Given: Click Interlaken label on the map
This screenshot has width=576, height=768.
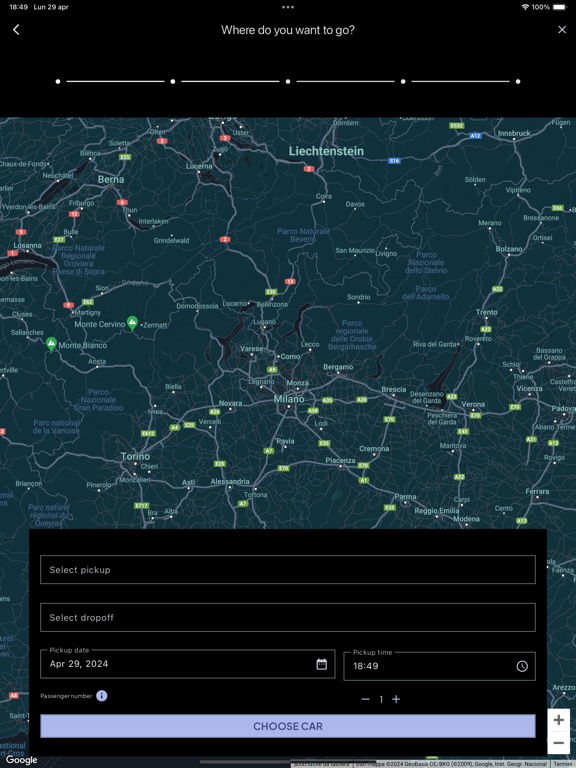Looking at the screenshot, I should [x=153, y=221].
